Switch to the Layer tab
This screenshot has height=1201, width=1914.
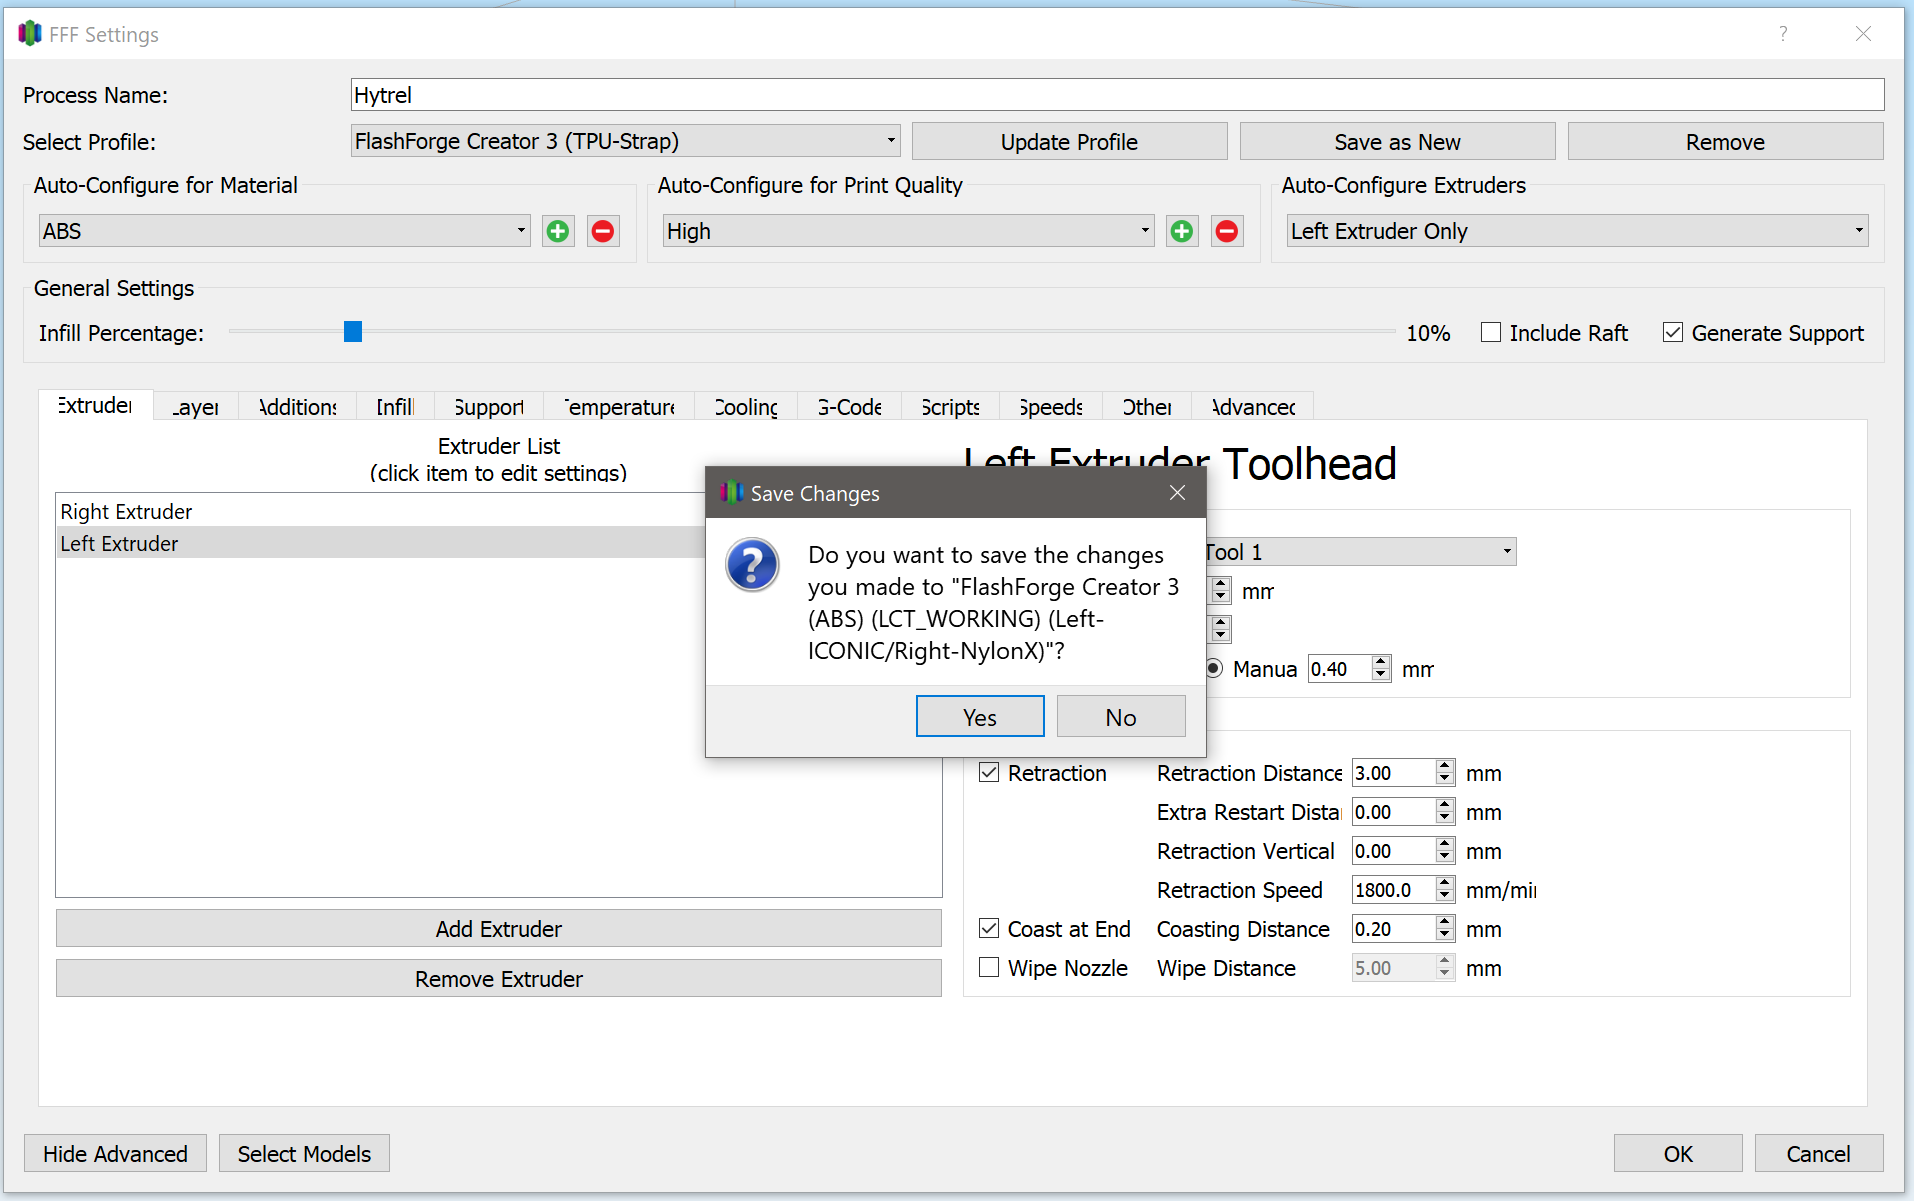click(x=196, y=407)
